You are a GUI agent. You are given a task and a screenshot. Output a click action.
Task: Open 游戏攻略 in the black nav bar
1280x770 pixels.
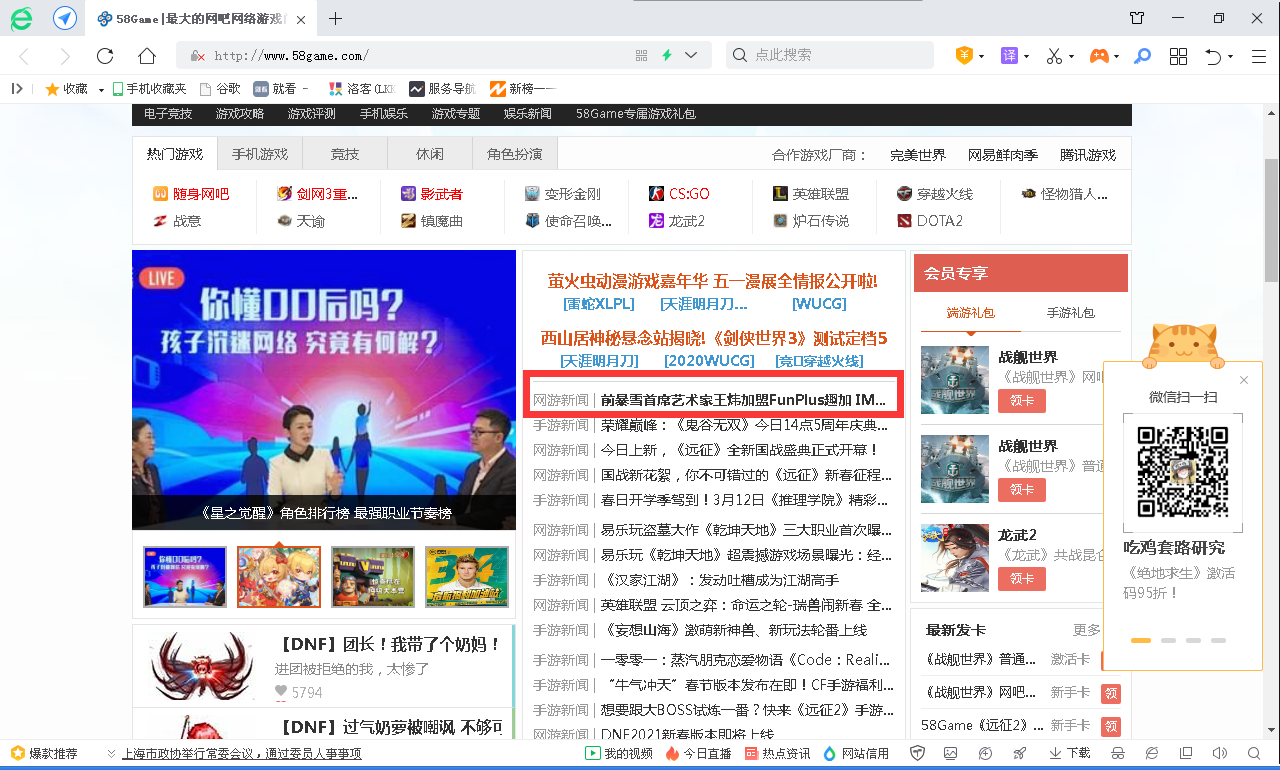tap(240, 114)
